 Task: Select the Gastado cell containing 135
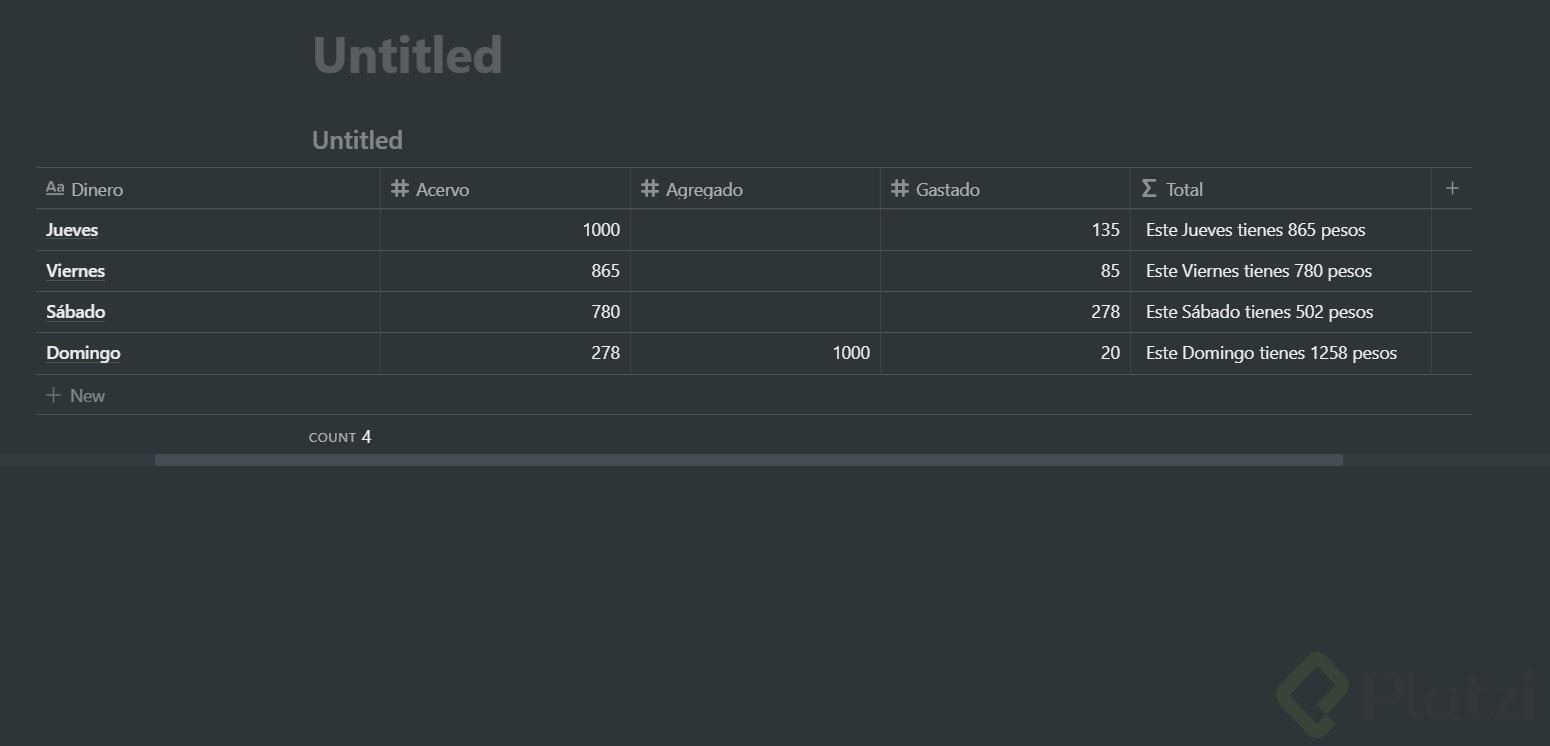click(1005, 230)
